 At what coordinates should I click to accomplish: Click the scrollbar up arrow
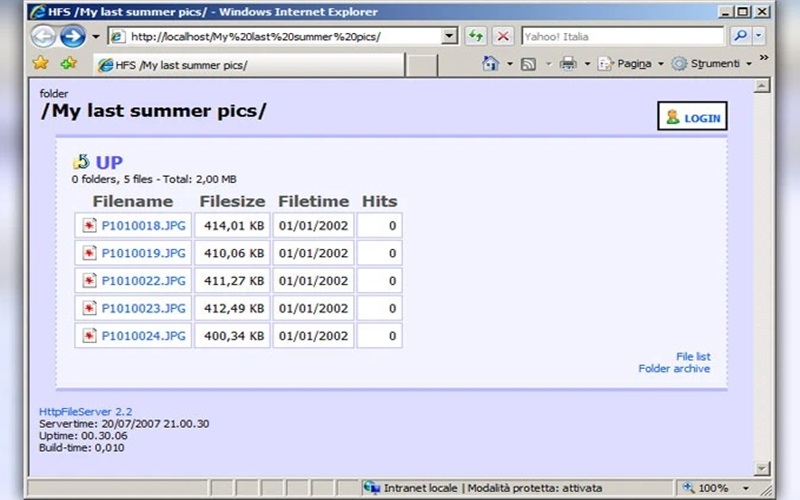(x=761, y=86)
